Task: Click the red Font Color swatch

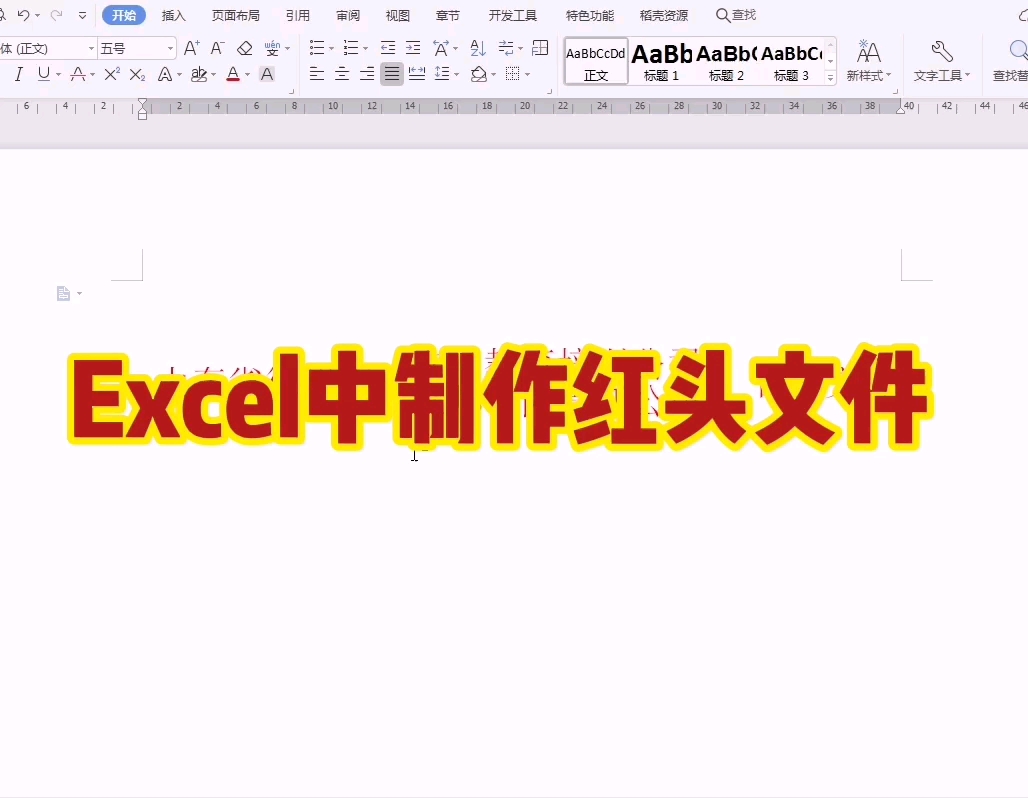Action: click(x=232, y=74)
